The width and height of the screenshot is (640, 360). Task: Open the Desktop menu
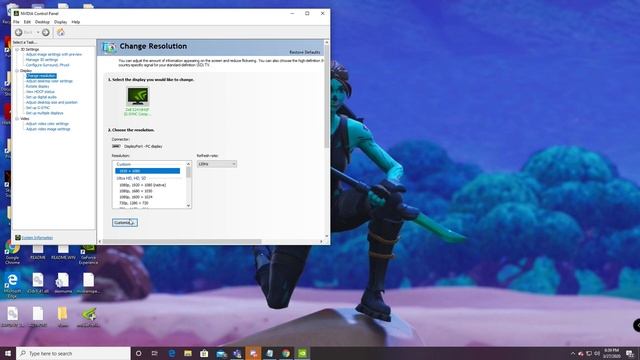(x=42, y=22)
